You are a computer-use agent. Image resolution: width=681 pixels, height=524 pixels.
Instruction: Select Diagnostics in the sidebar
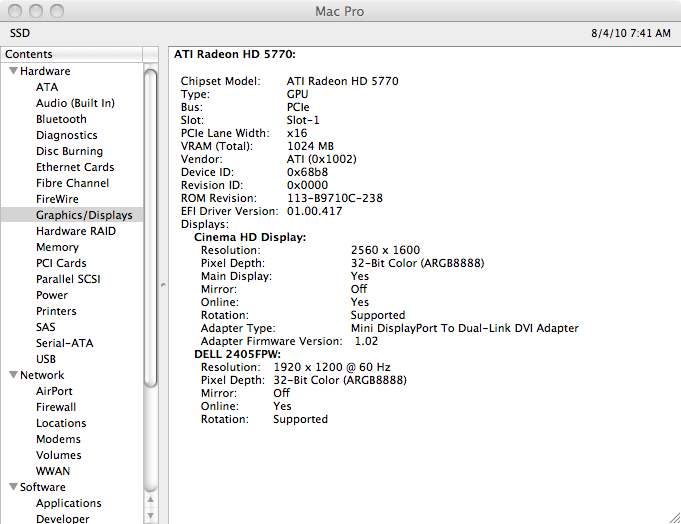[x=66, y=135]
